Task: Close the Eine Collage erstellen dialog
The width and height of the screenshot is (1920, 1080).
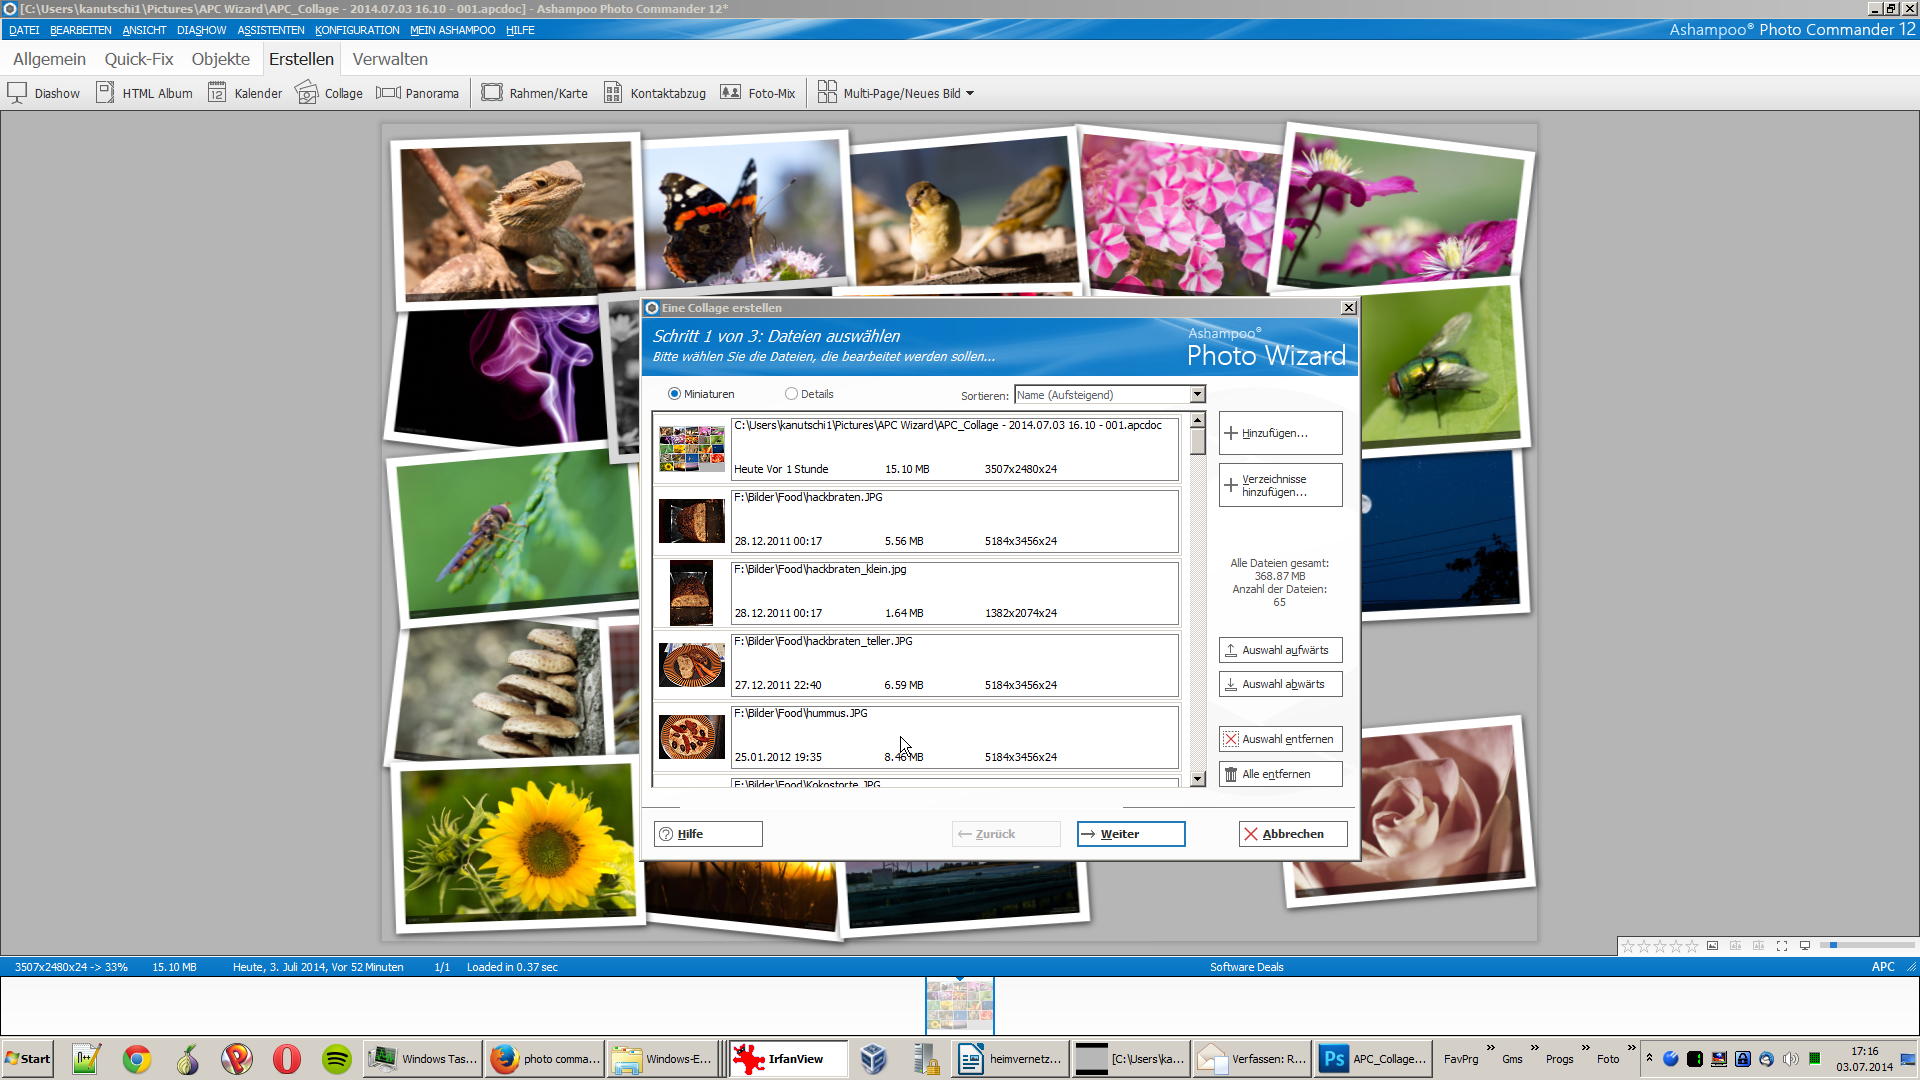Action: point(1348,308)
